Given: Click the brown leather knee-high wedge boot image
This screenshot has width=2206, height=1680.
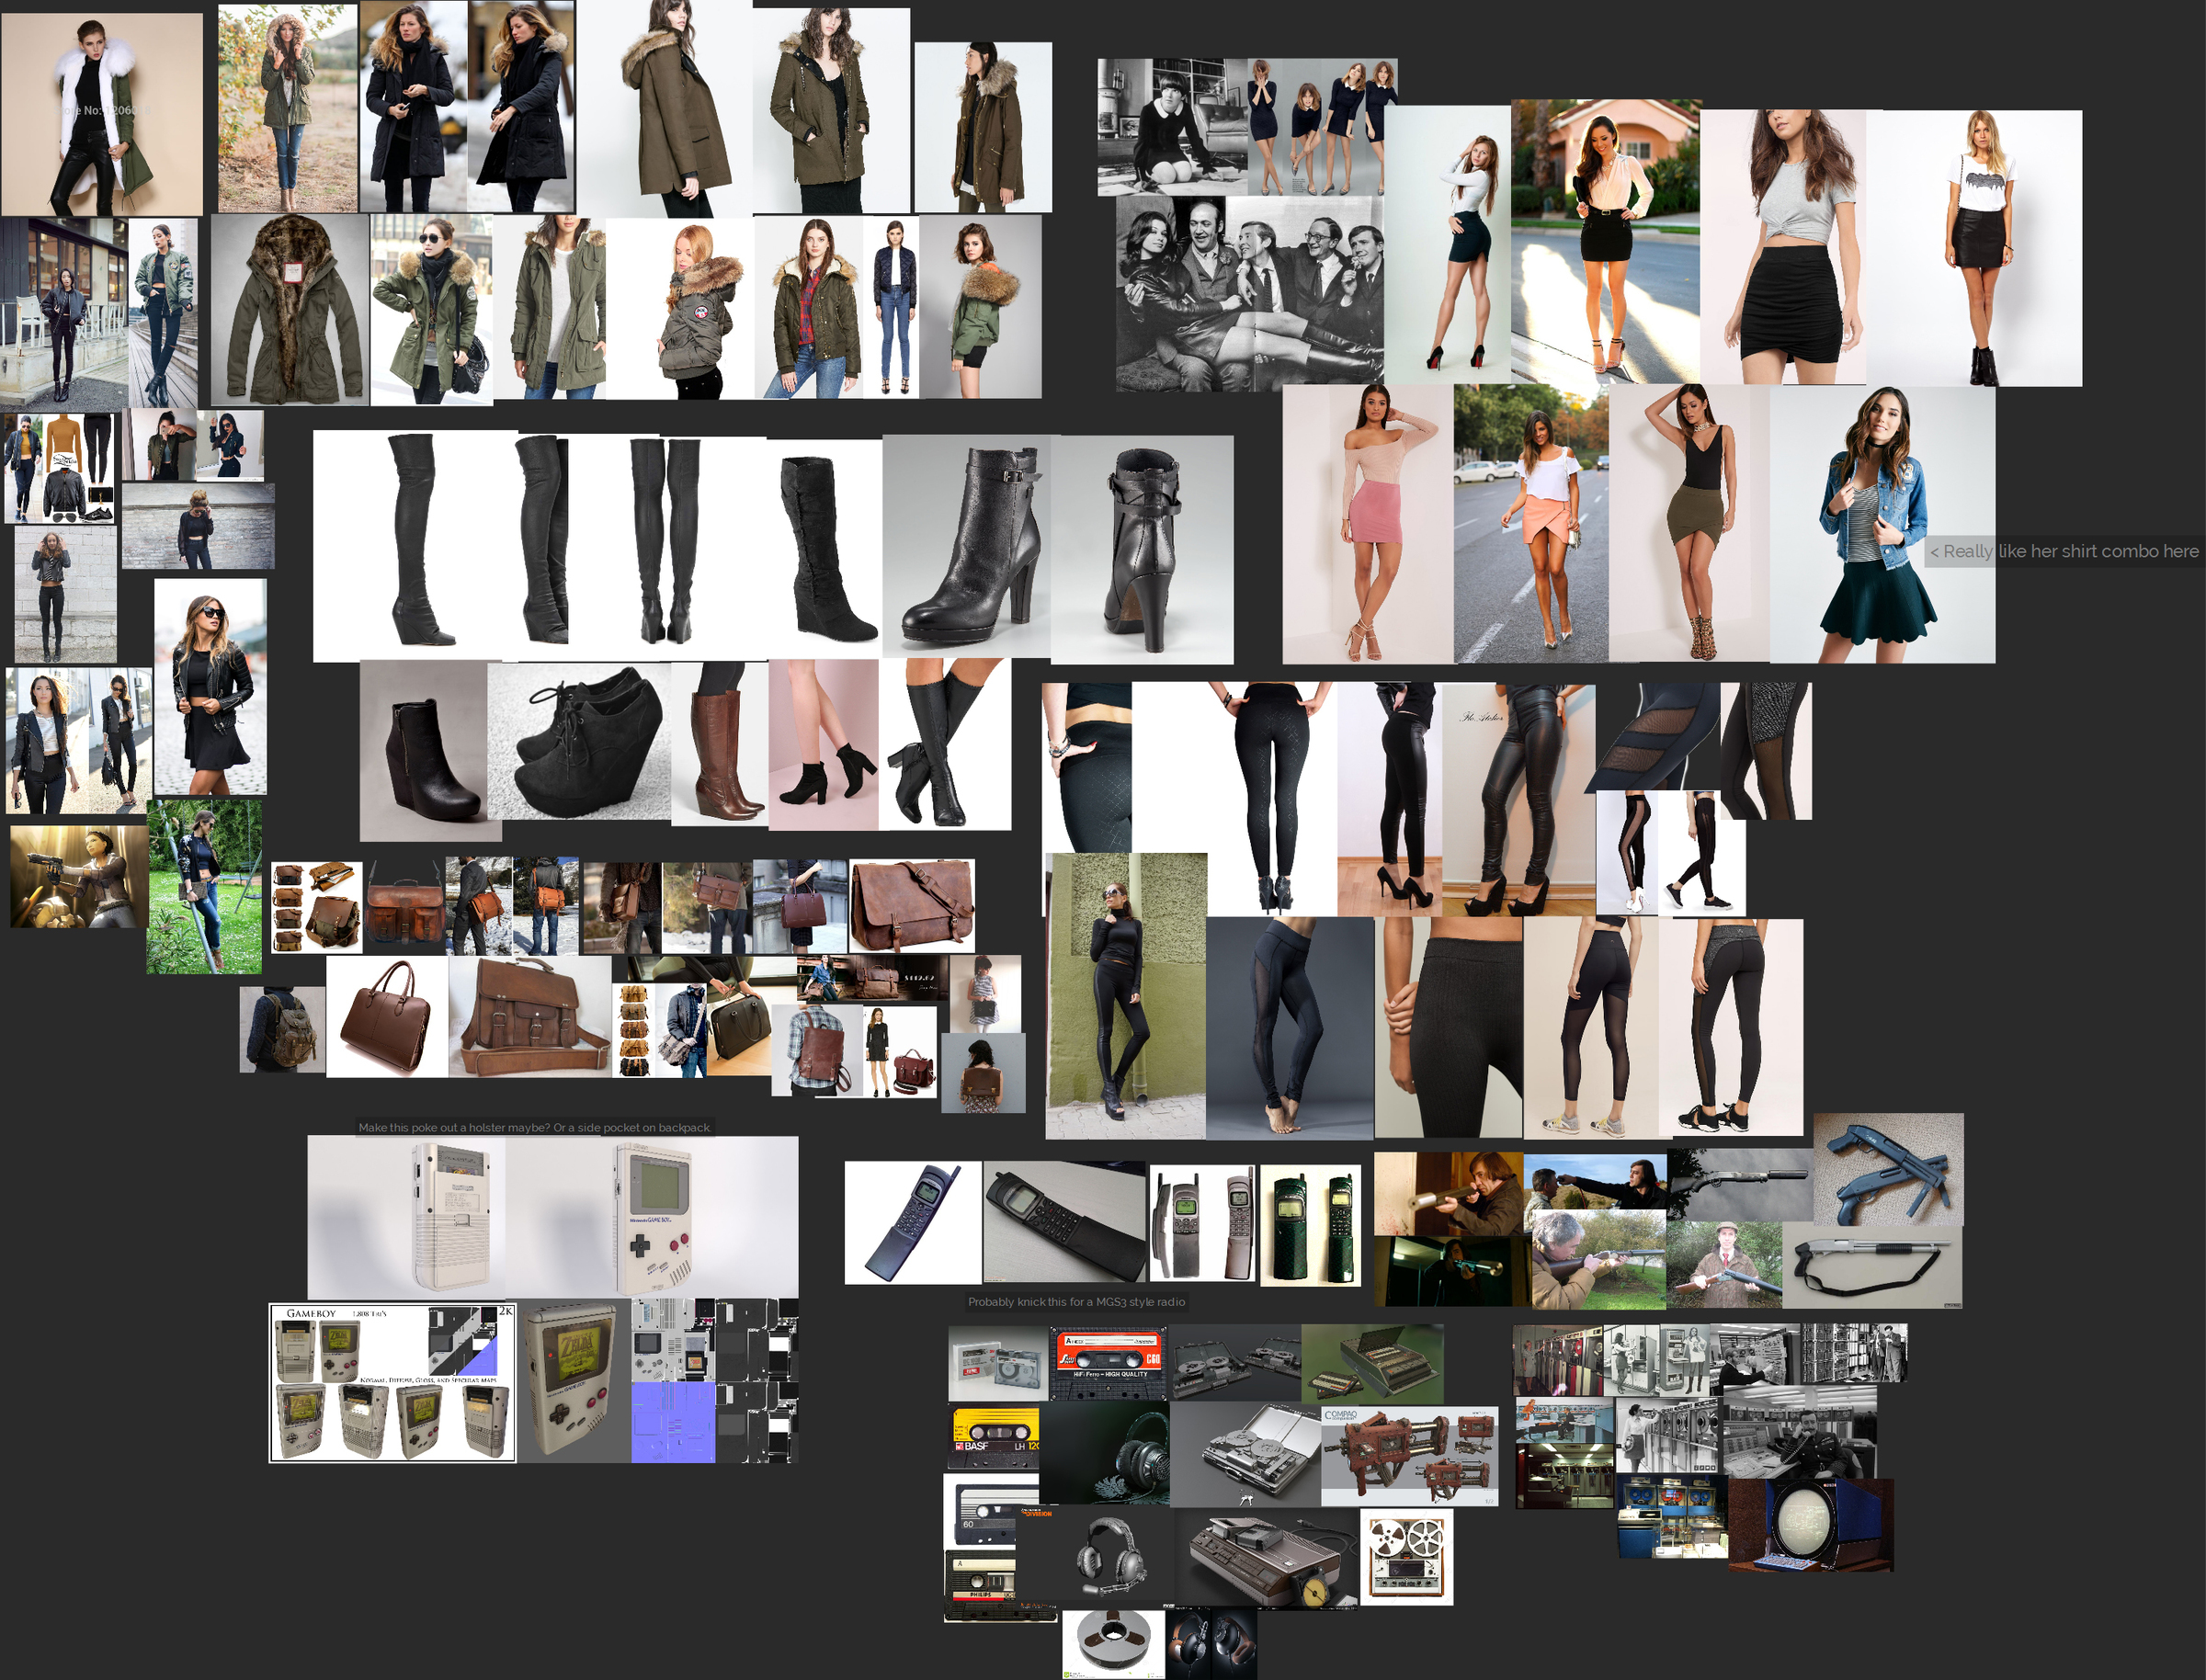Looking at the screenshot, I should [x=720, y=744].
